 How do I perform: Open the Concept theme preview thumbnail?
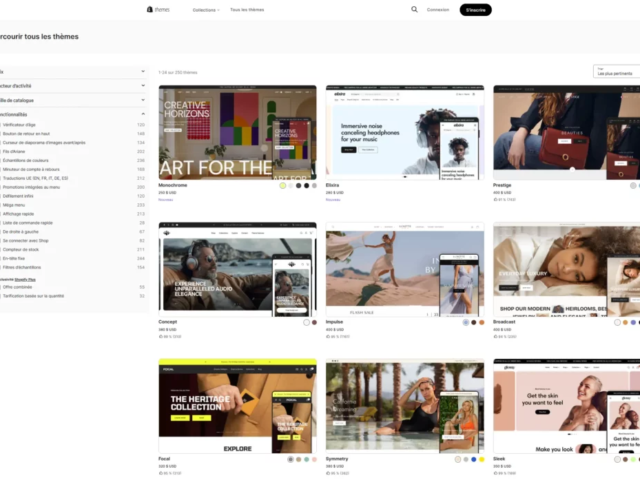(237, 269)
